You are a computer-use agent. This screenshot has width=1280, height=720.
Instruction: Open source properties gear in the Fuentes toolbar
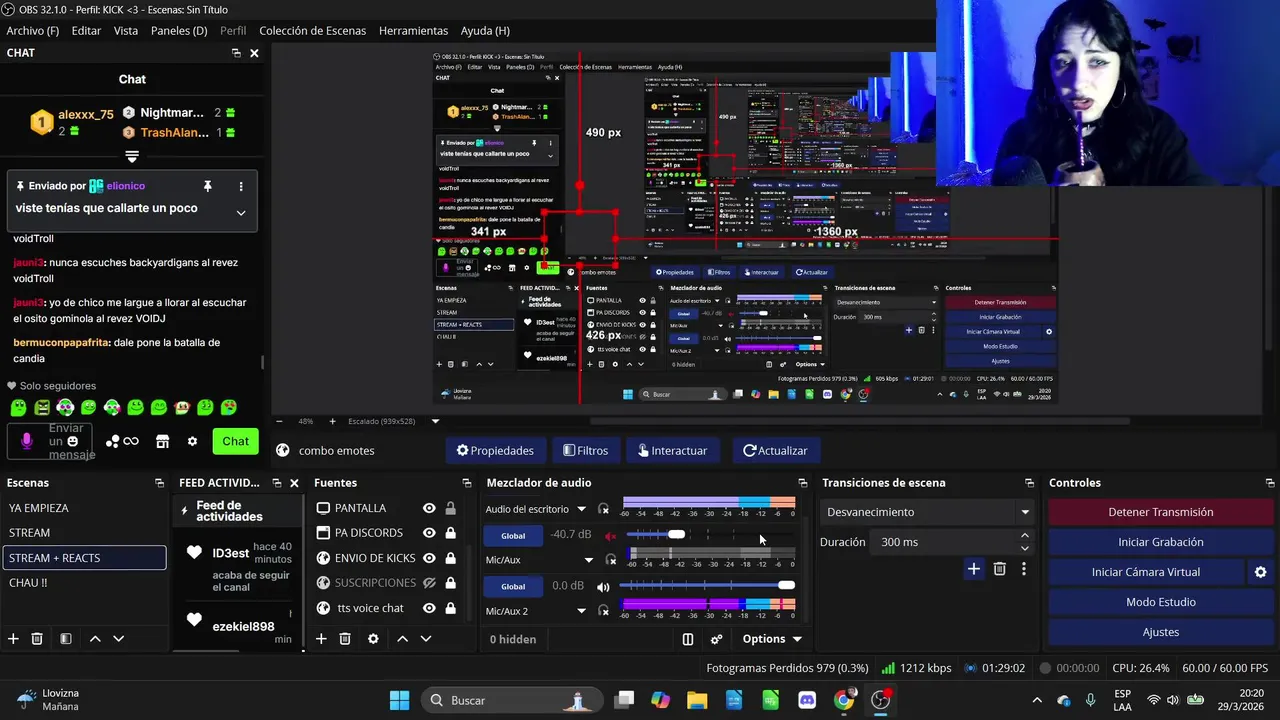point(373,638)
